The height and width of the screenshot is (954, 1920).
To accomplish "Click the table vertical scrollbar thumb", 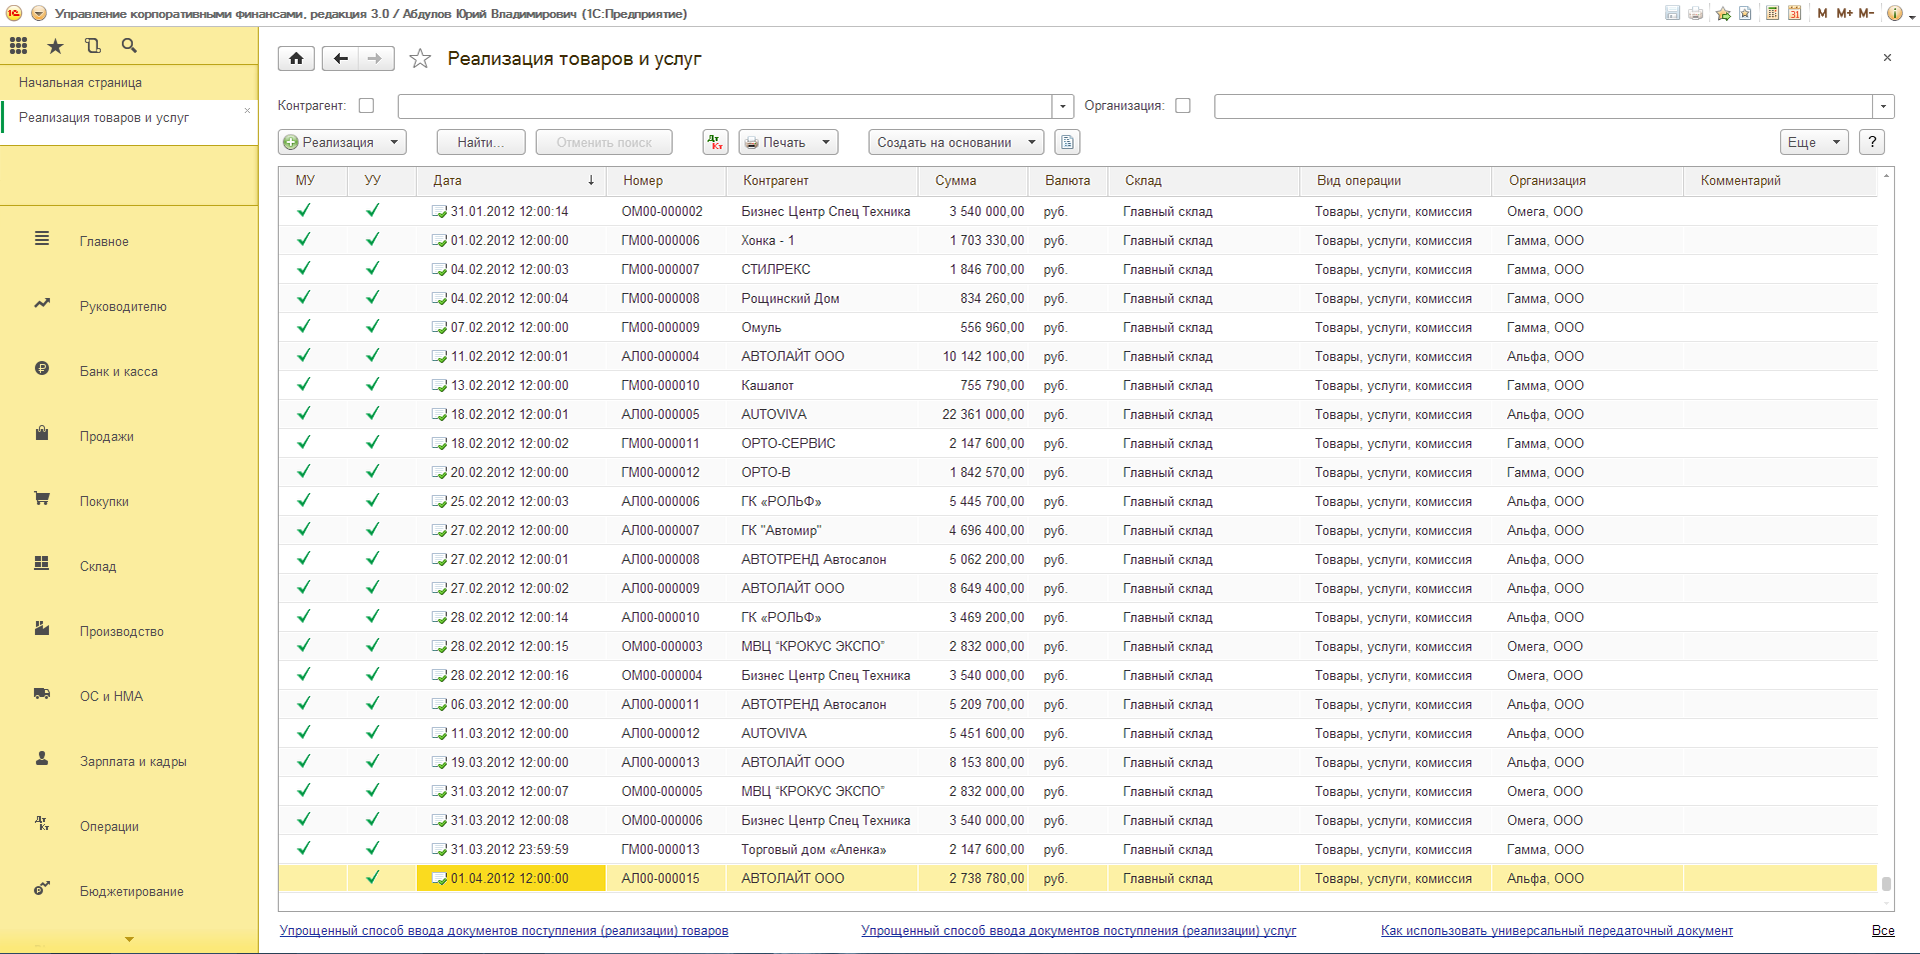I will (1886, 883).
